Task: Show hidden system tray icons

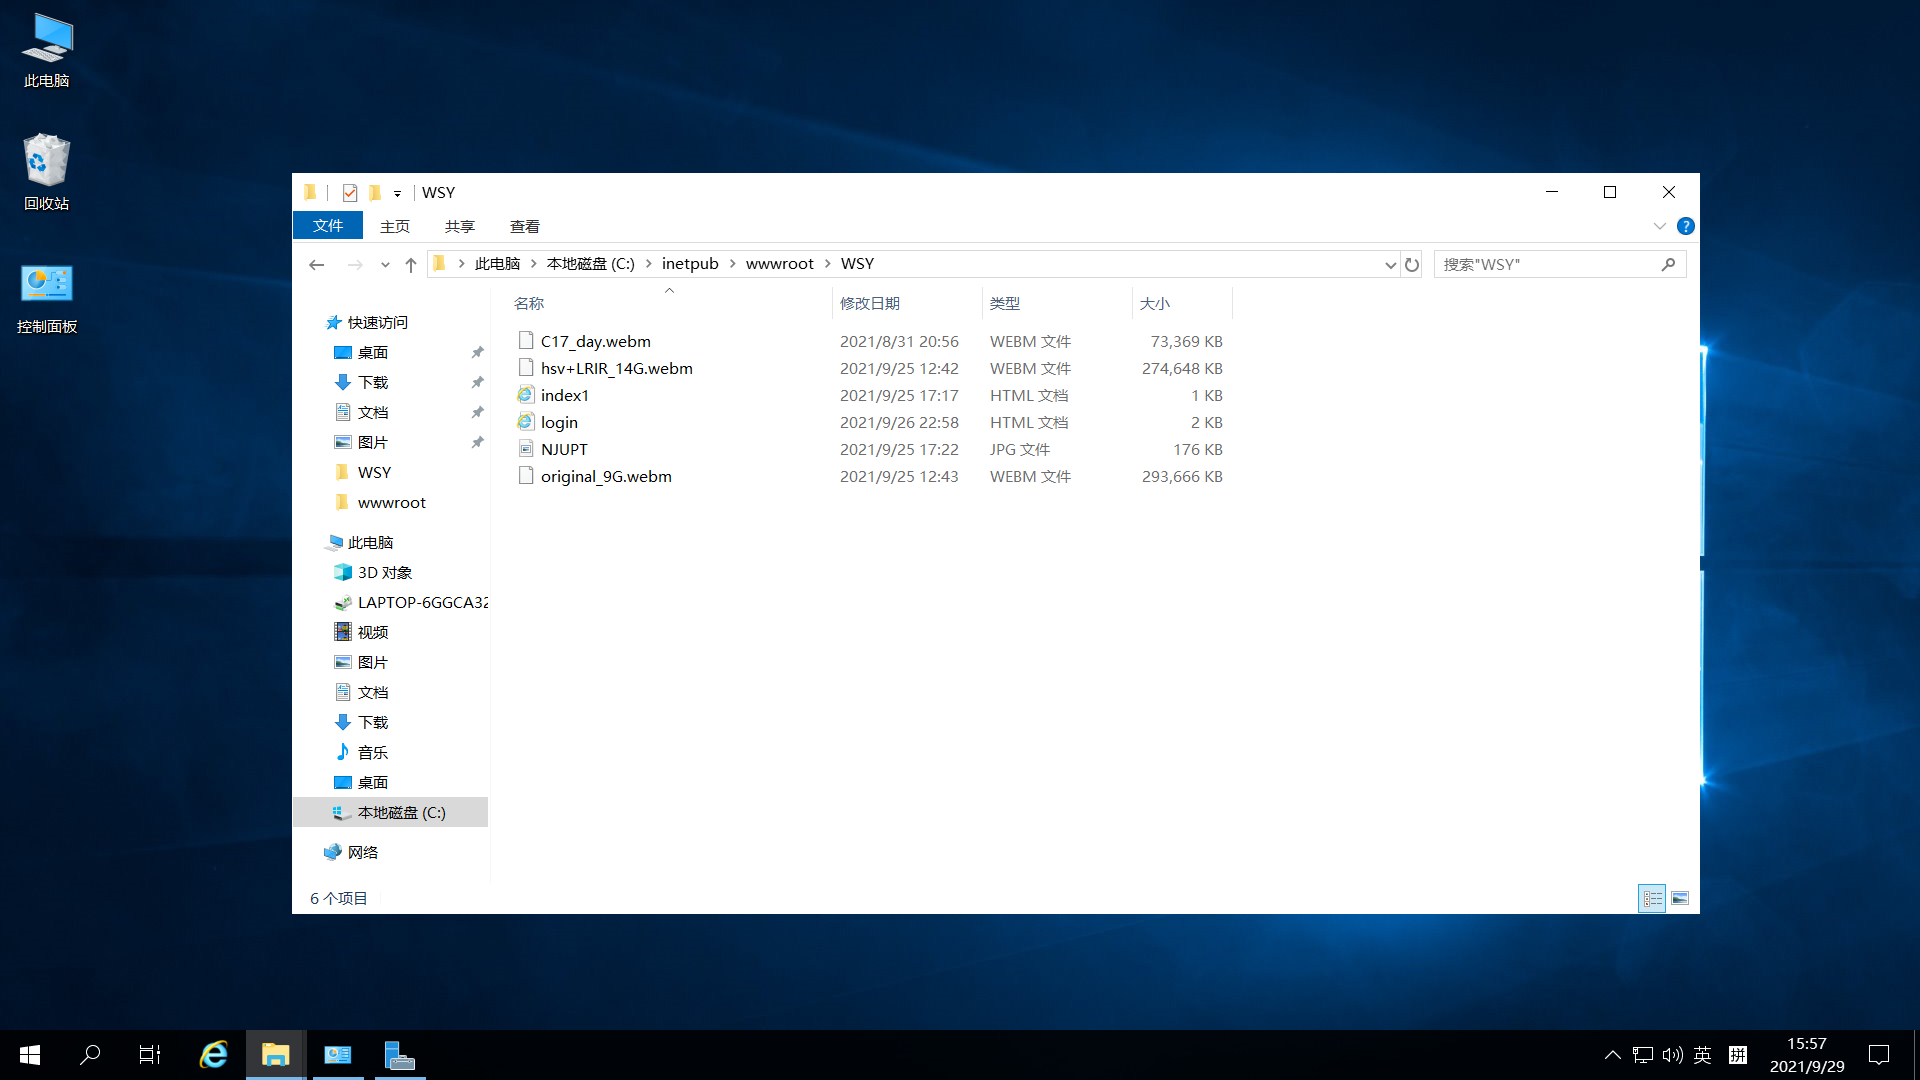Action: click(x=1612, y=1055)
